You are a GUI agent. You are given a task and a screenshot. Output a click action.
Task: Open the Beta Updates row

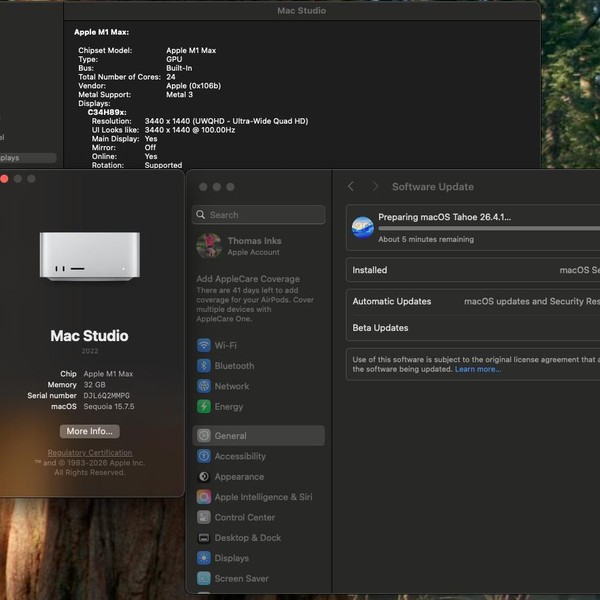473,328
